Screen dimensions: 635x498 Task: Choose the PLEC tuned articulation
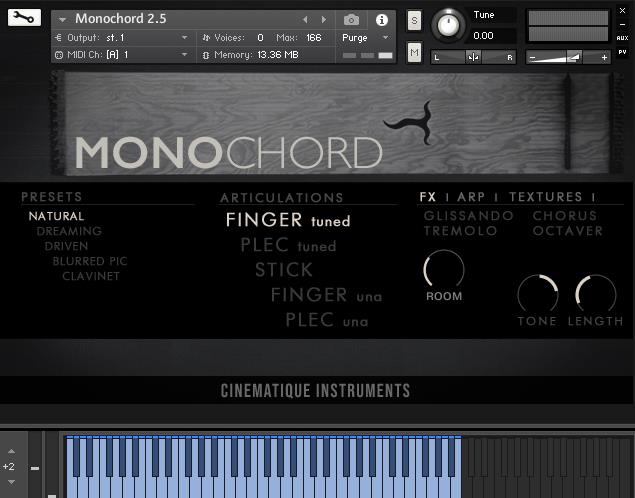[x=288, y=245]
